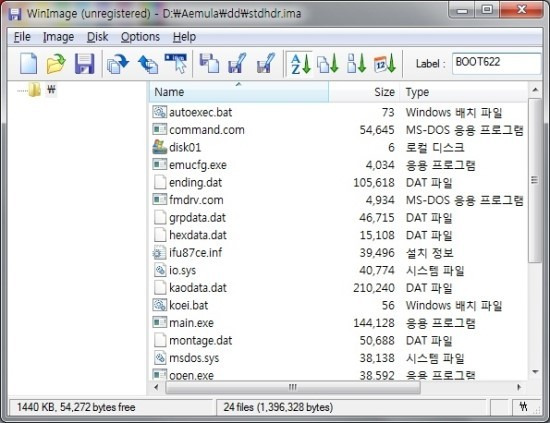Click status bar text 1440 KB free space

point(76,407)
